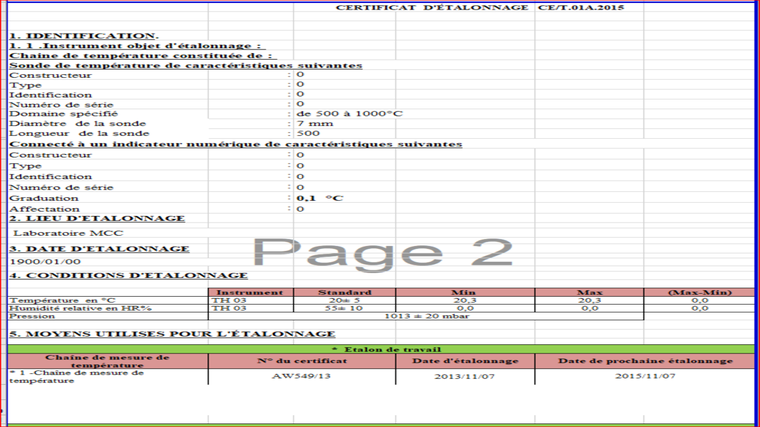
Task: Select the green 'Etalon de travail' header bar
Action: tap(380, 349)
